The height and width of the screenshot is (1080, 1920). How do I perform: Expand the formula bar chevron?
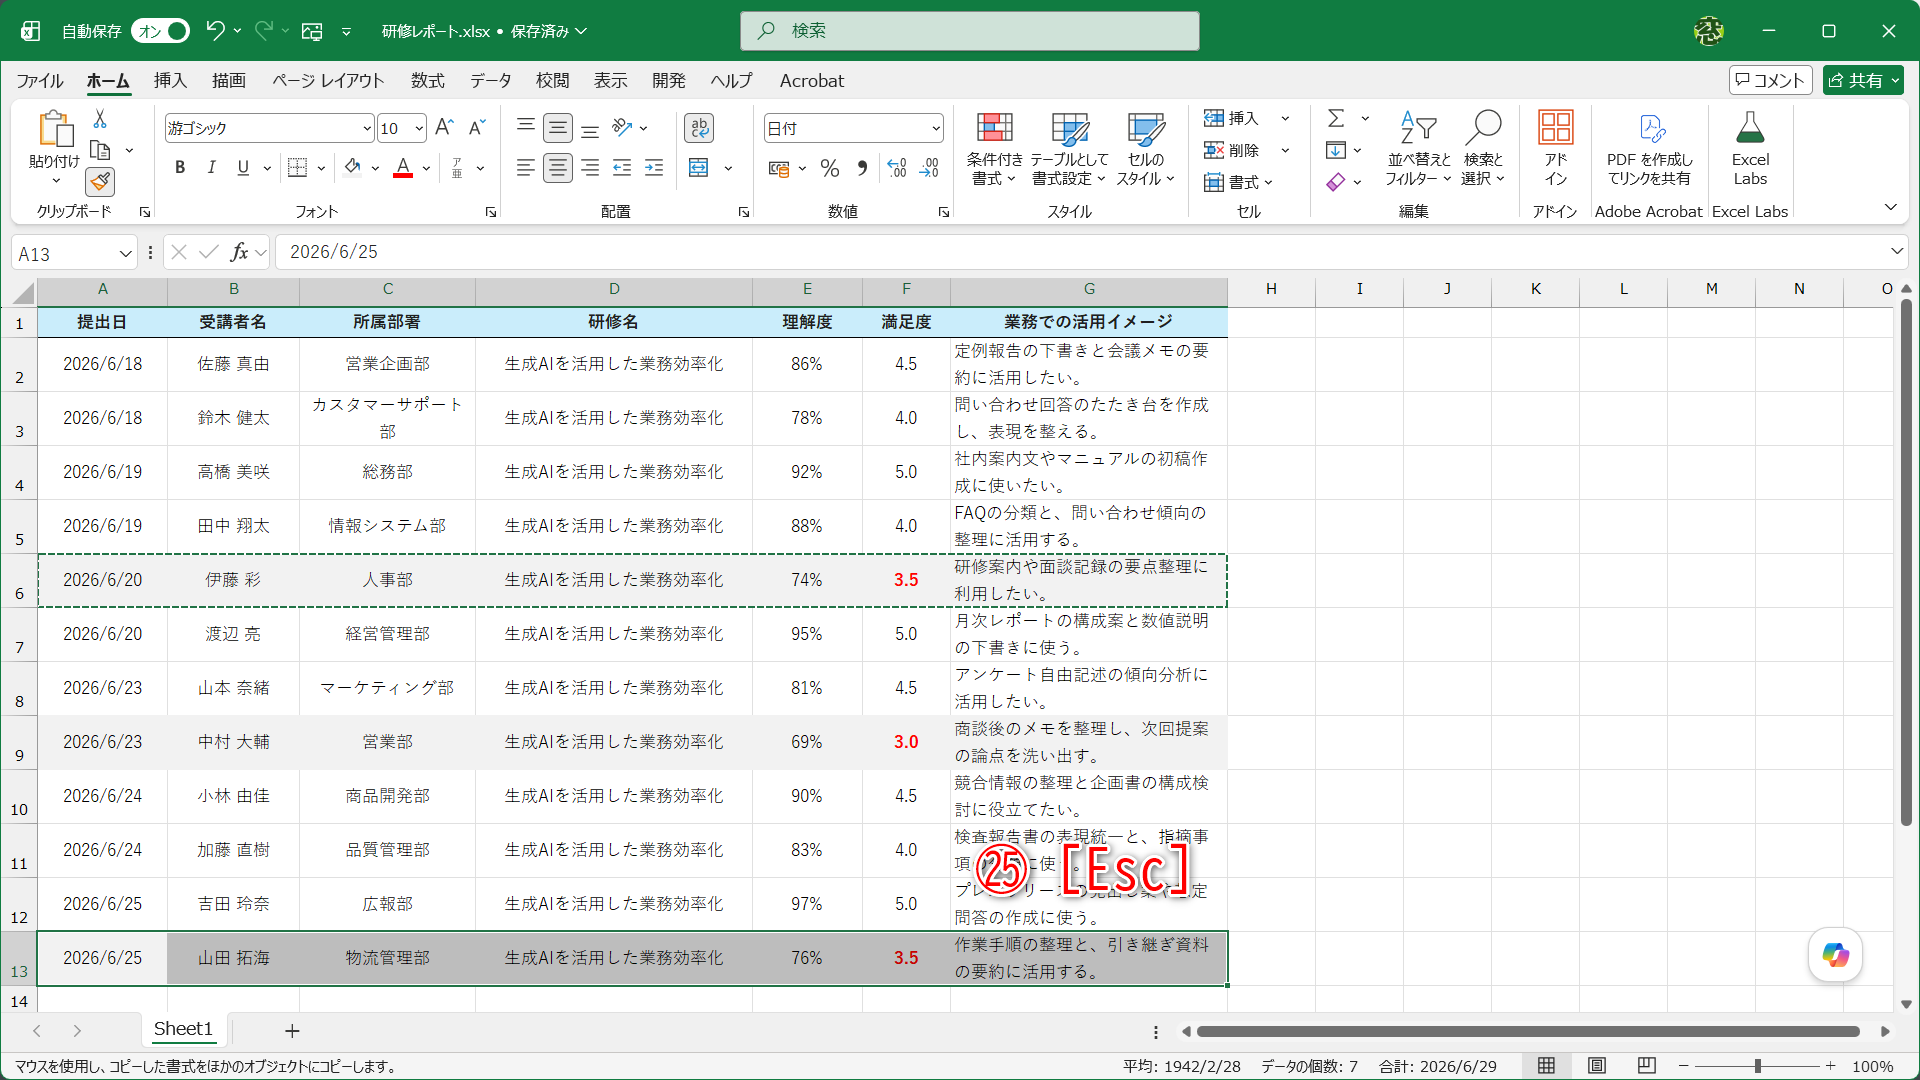coord(1896,252)
